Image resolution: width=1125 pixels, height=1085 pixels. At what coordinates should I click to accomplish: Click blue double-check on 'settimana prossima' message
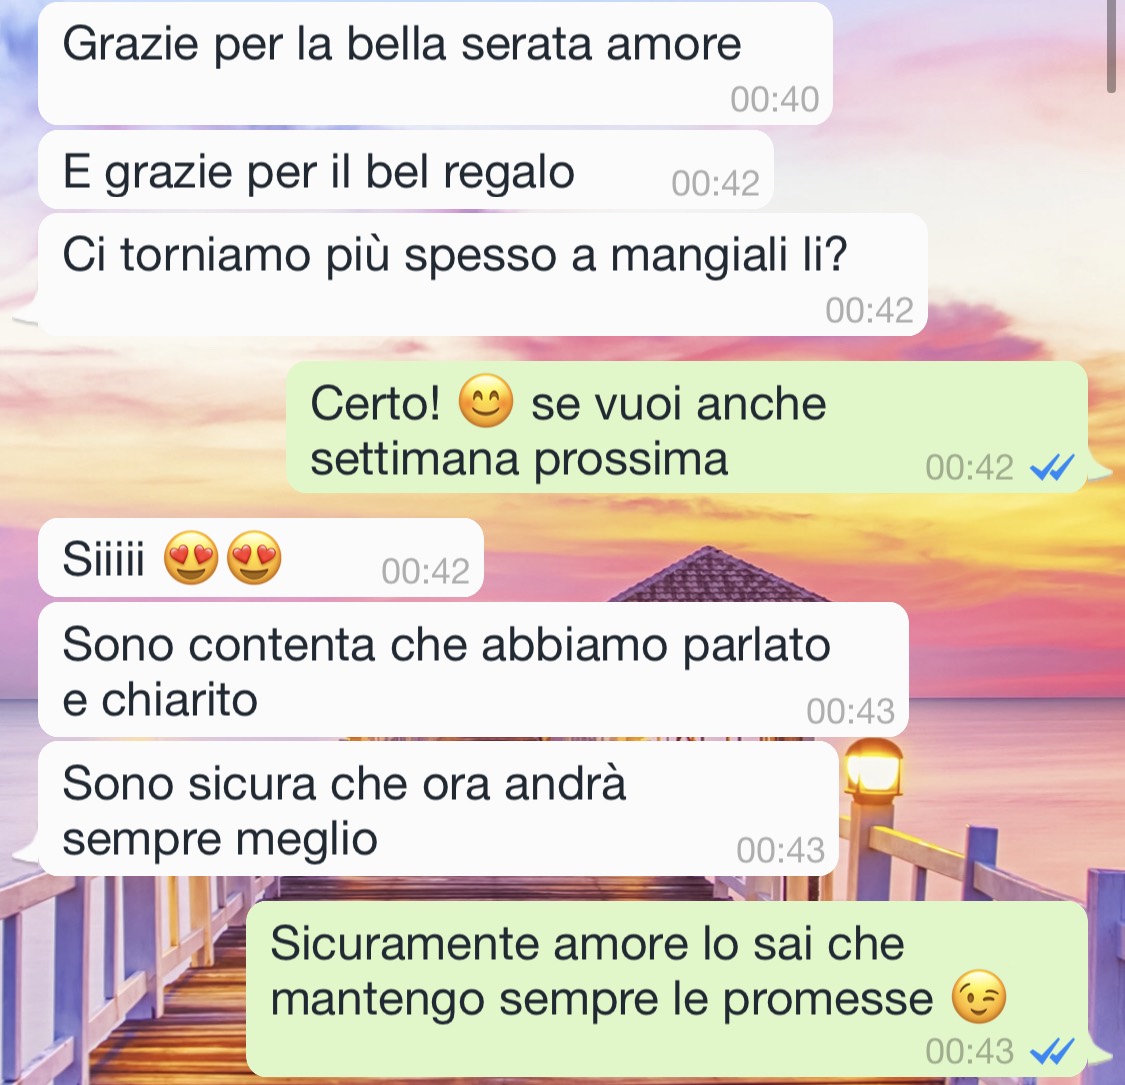1052,468
